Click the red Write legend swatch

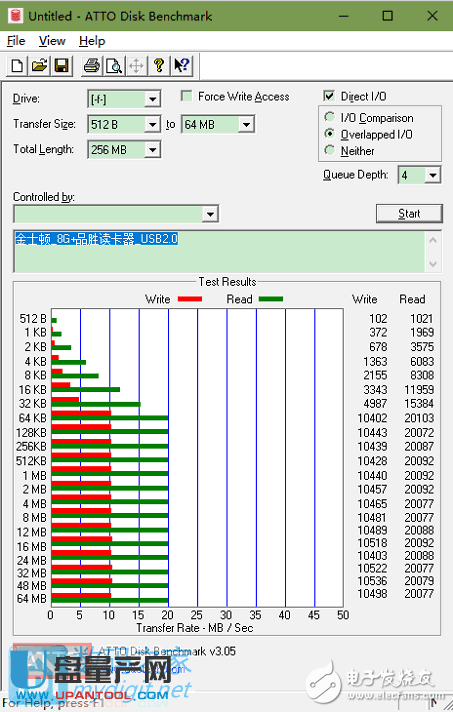(x=190, y=299)
